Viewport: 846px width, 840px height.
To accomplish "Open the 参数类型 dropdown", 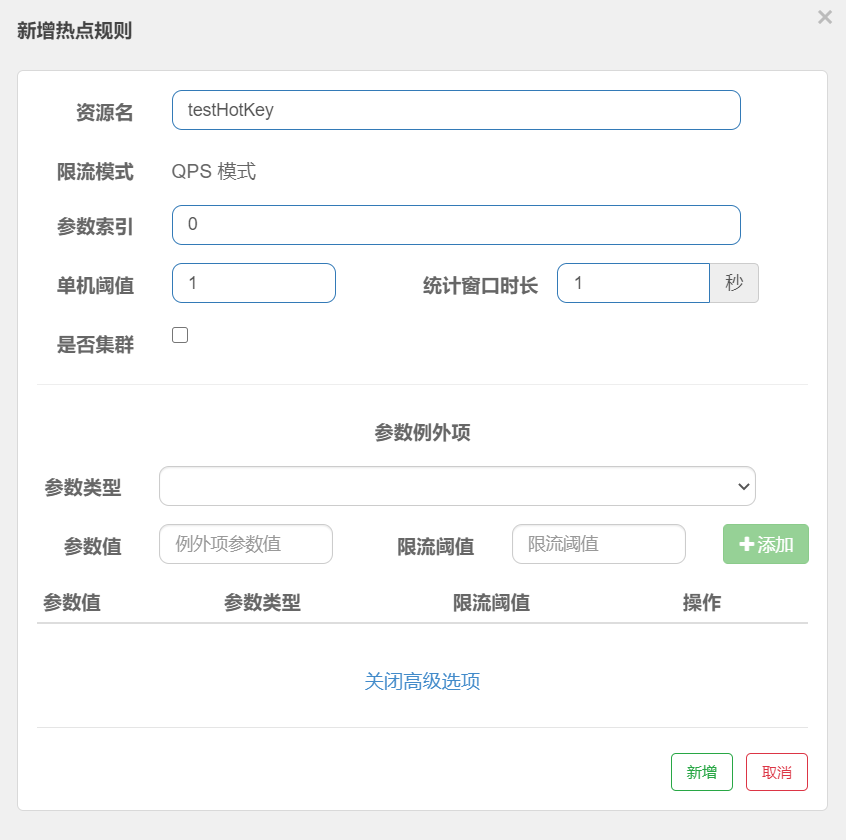I will pyautogui.click(x=456, y=486).
